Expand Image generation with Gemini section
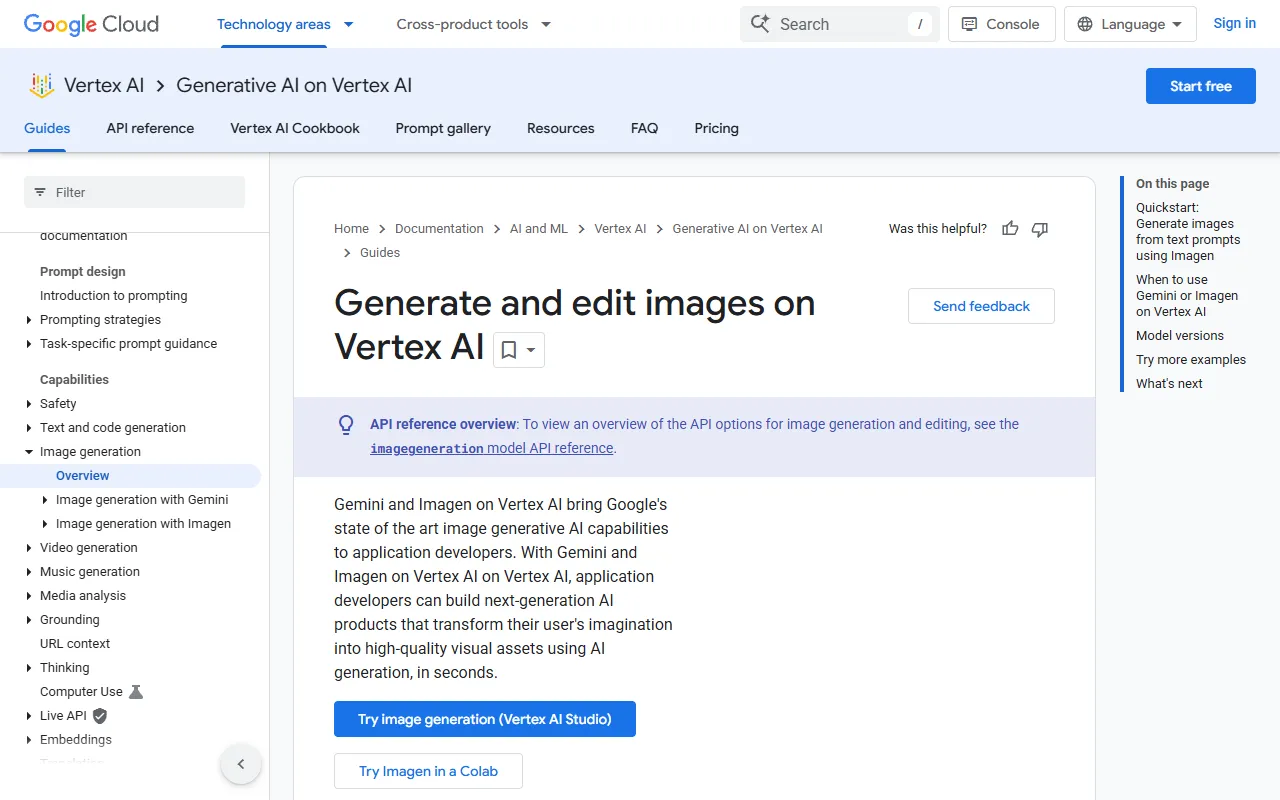Screen dimensions: 1280x800 point(45,500)
